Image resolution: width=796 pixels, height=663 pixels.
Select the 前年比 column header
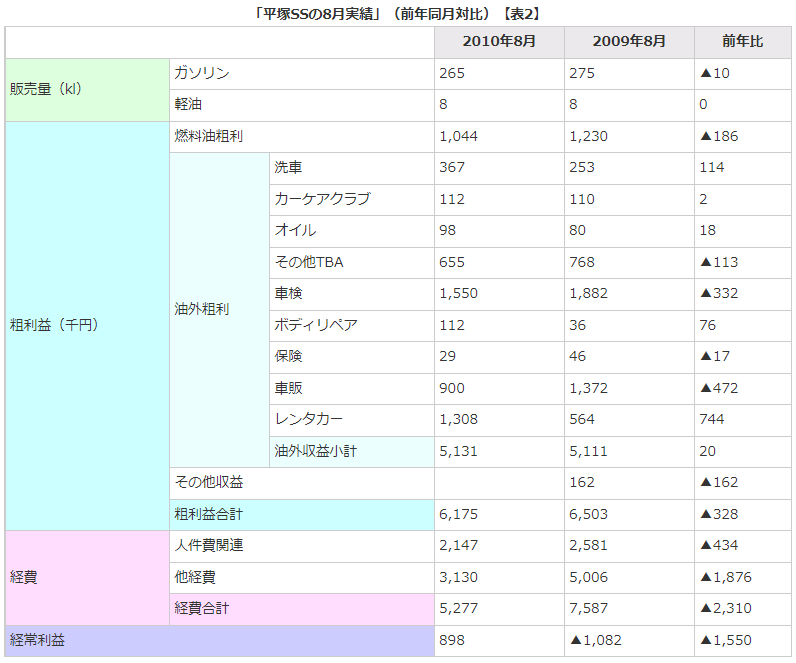point(742,42)
